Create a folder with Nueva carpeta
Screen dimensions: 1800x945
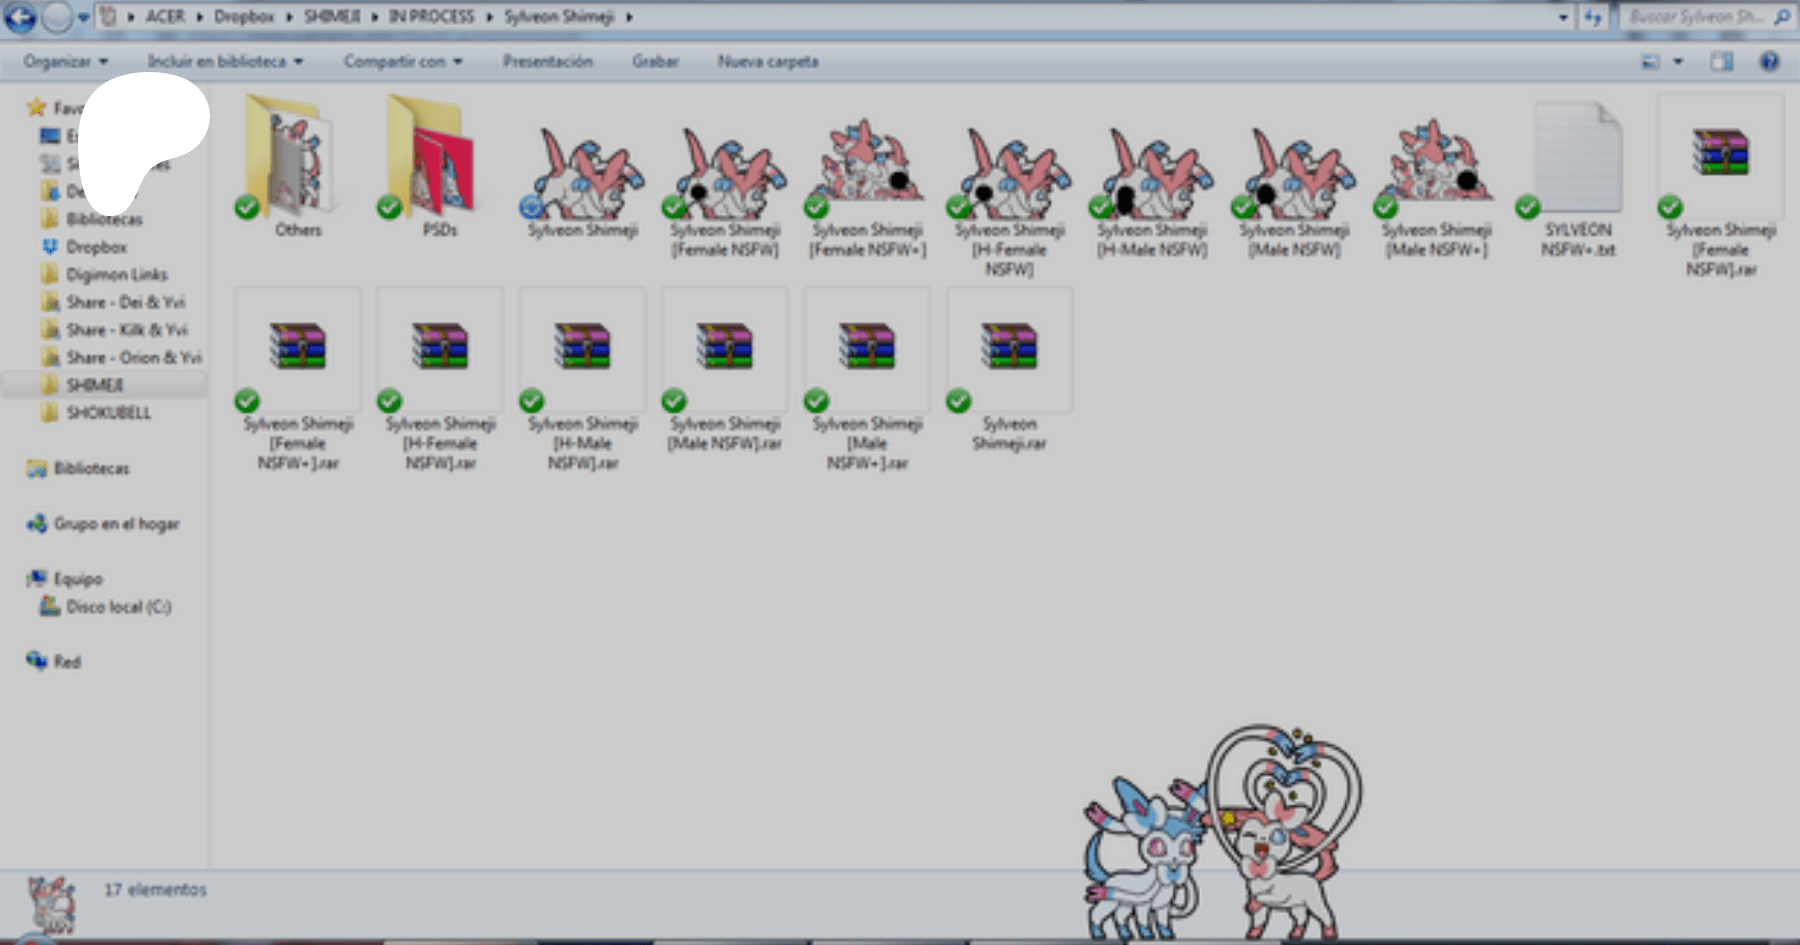(768, 62)
